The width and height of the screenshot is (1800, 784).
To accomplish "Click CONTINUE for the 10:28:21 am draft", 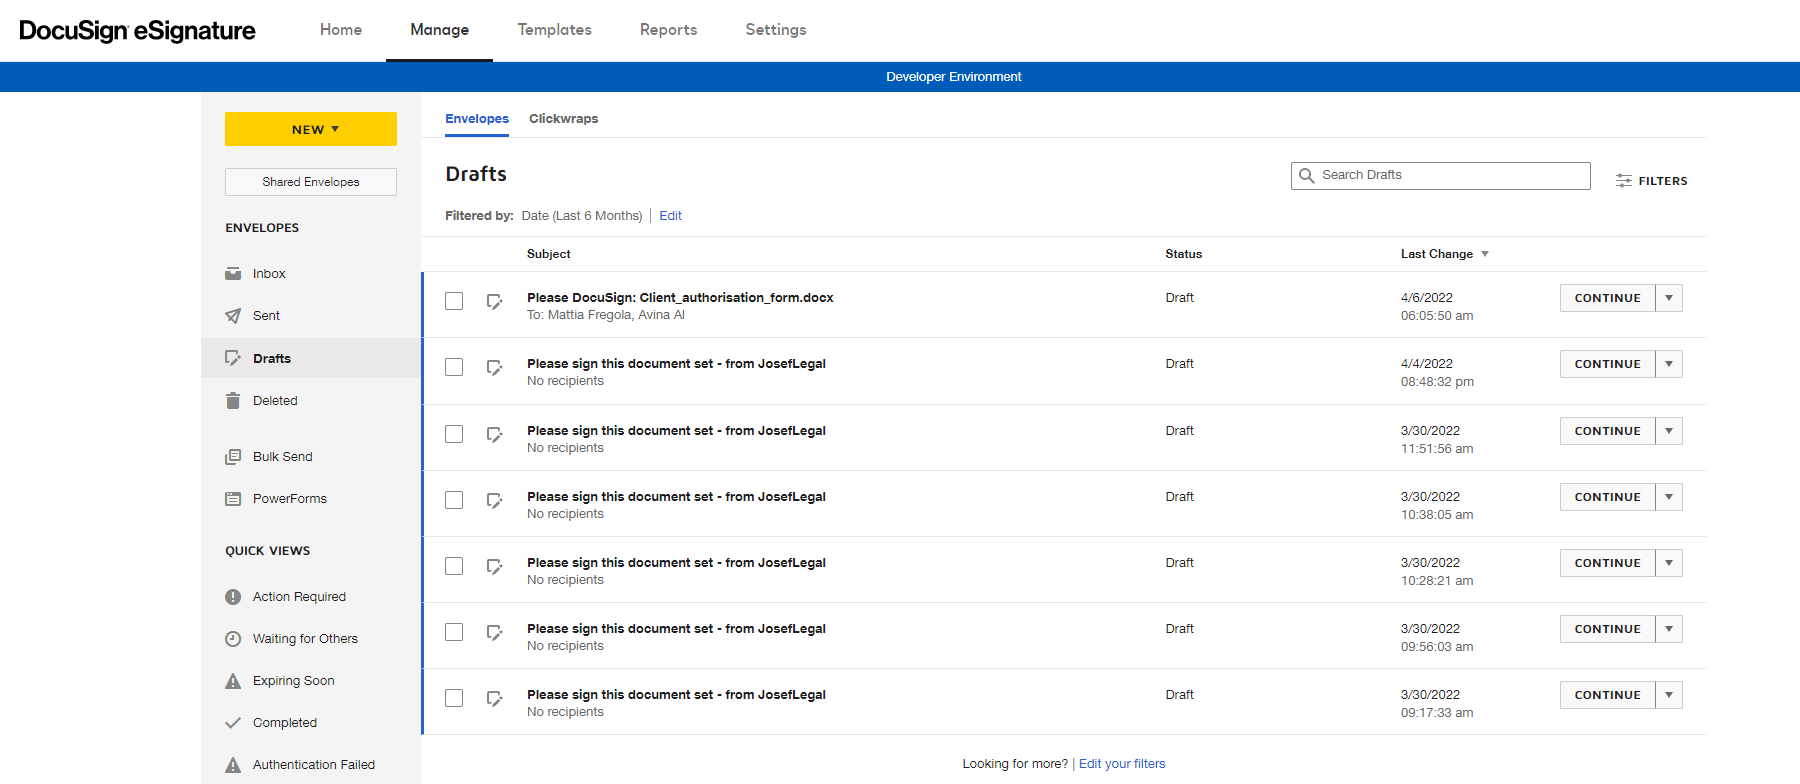I will click(x=1607, y=563).
